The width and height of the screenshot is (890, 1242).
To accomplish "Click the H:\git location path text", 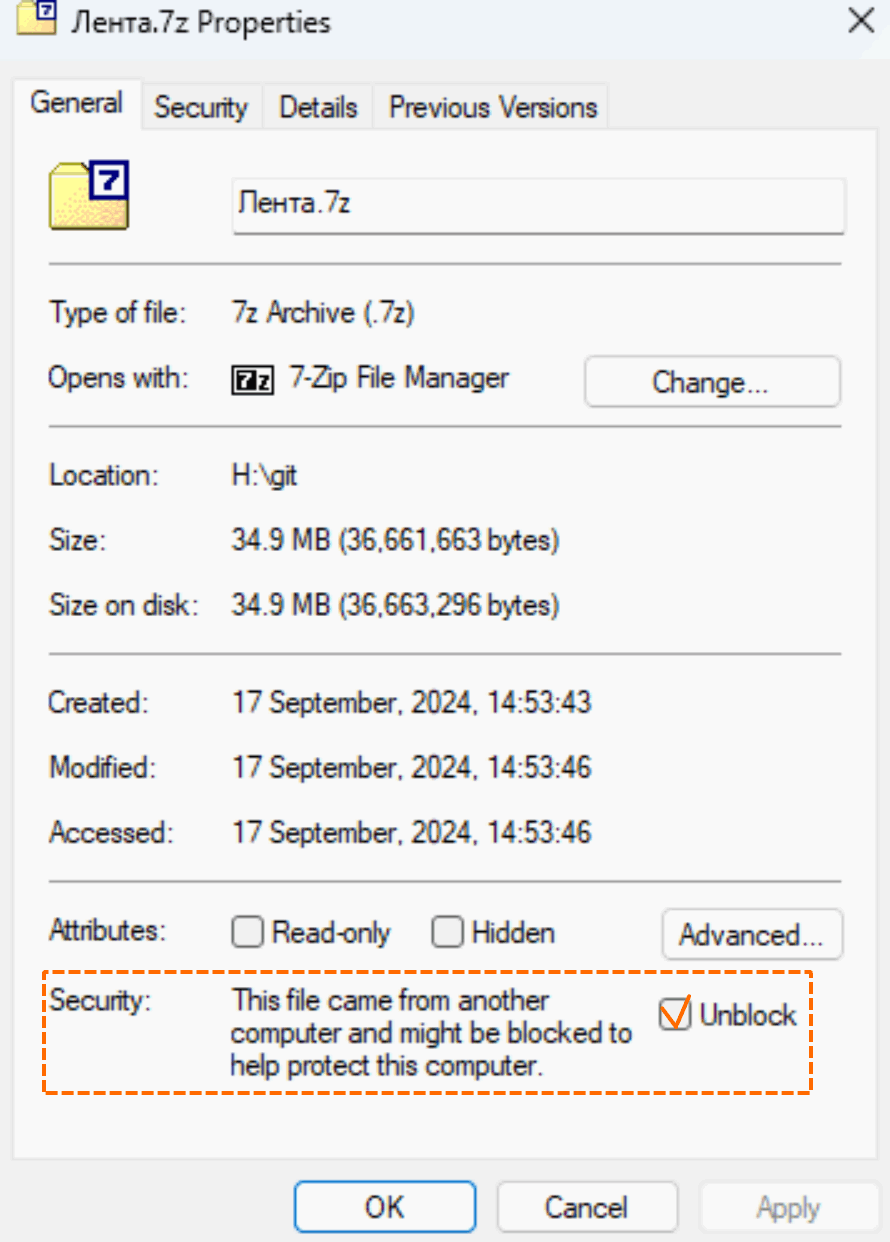I will (265, 476).
